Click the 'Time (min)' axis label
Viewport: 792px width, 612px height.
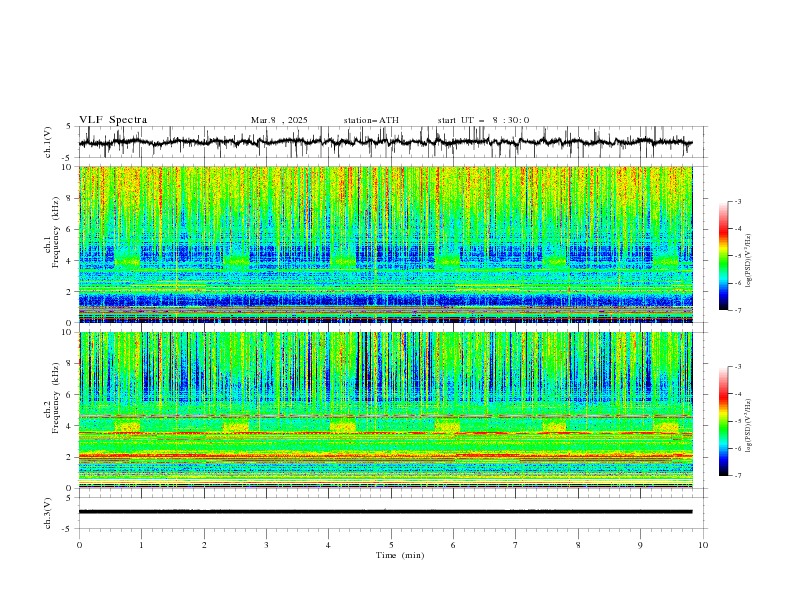point(400,555)
